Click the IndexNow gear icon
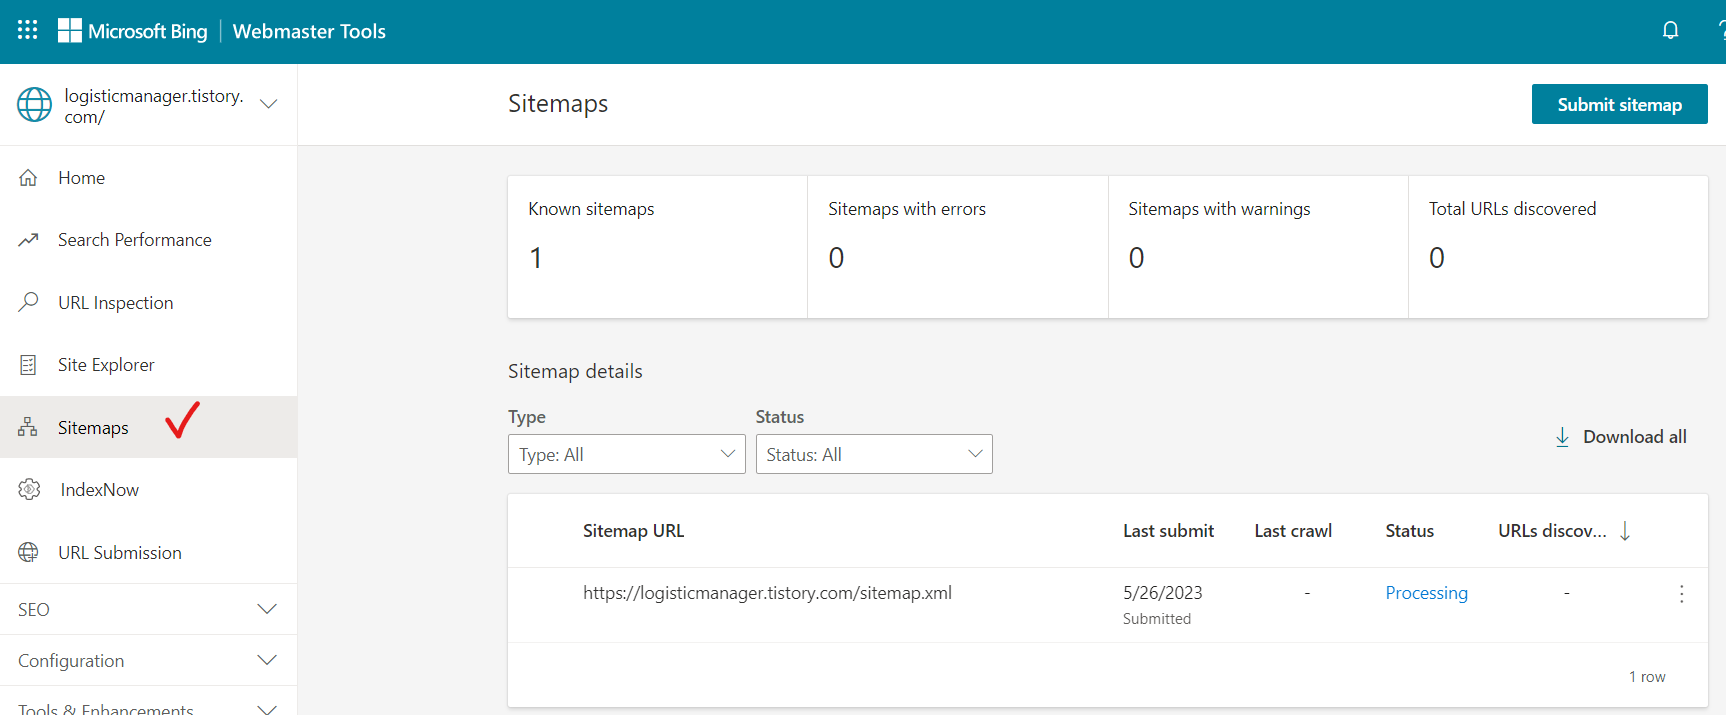The width and height of the screenshot is (1726, 715). pos(29,490)
